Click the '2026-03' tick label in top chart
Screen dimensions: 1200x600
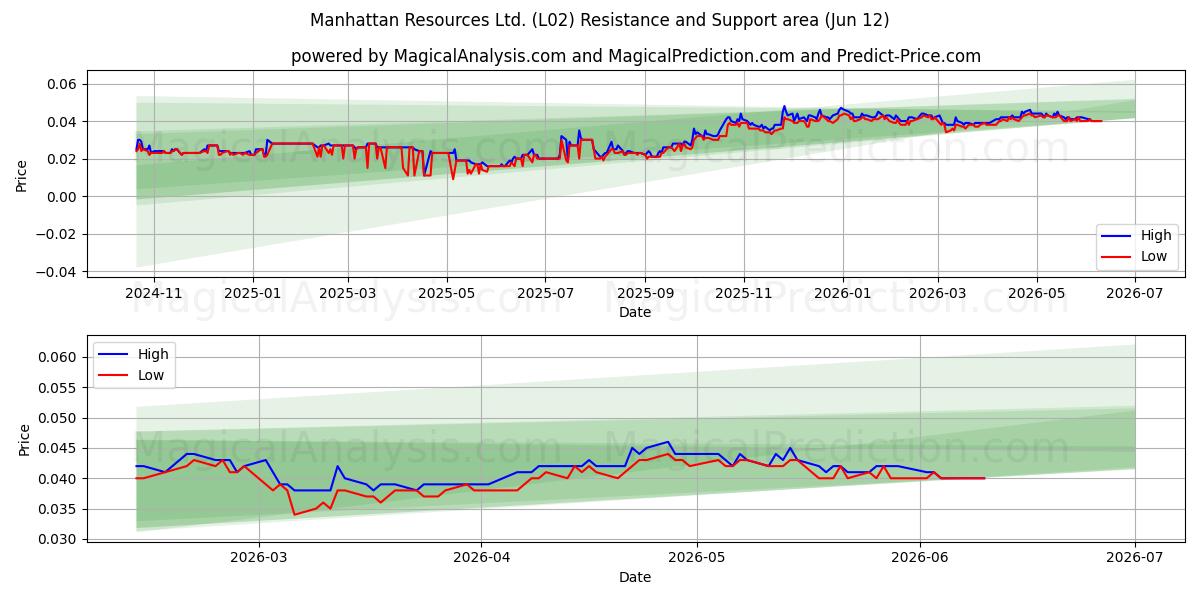(x=937, y=294)
